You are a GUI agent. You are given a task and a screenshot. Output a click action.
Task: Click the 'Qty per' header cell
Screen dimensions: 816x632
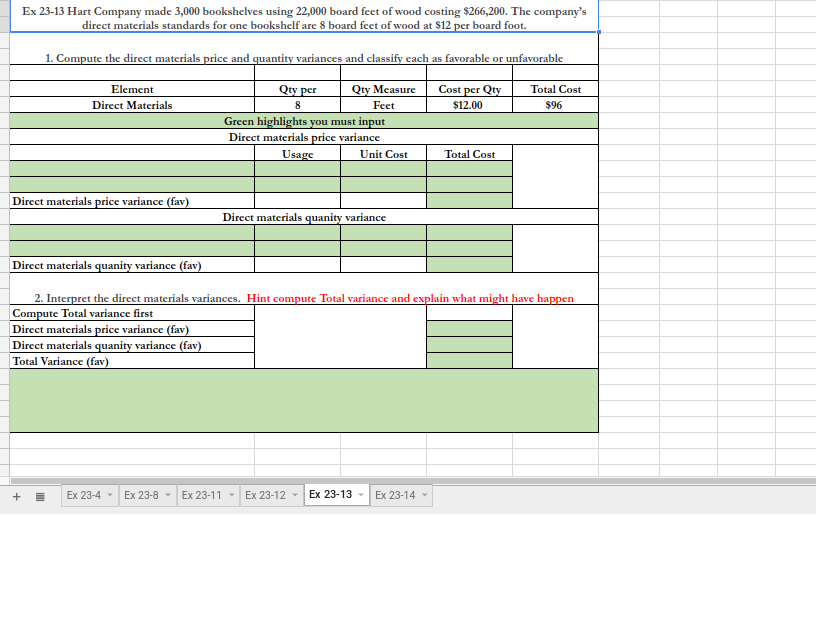click(x=298, y=89)
